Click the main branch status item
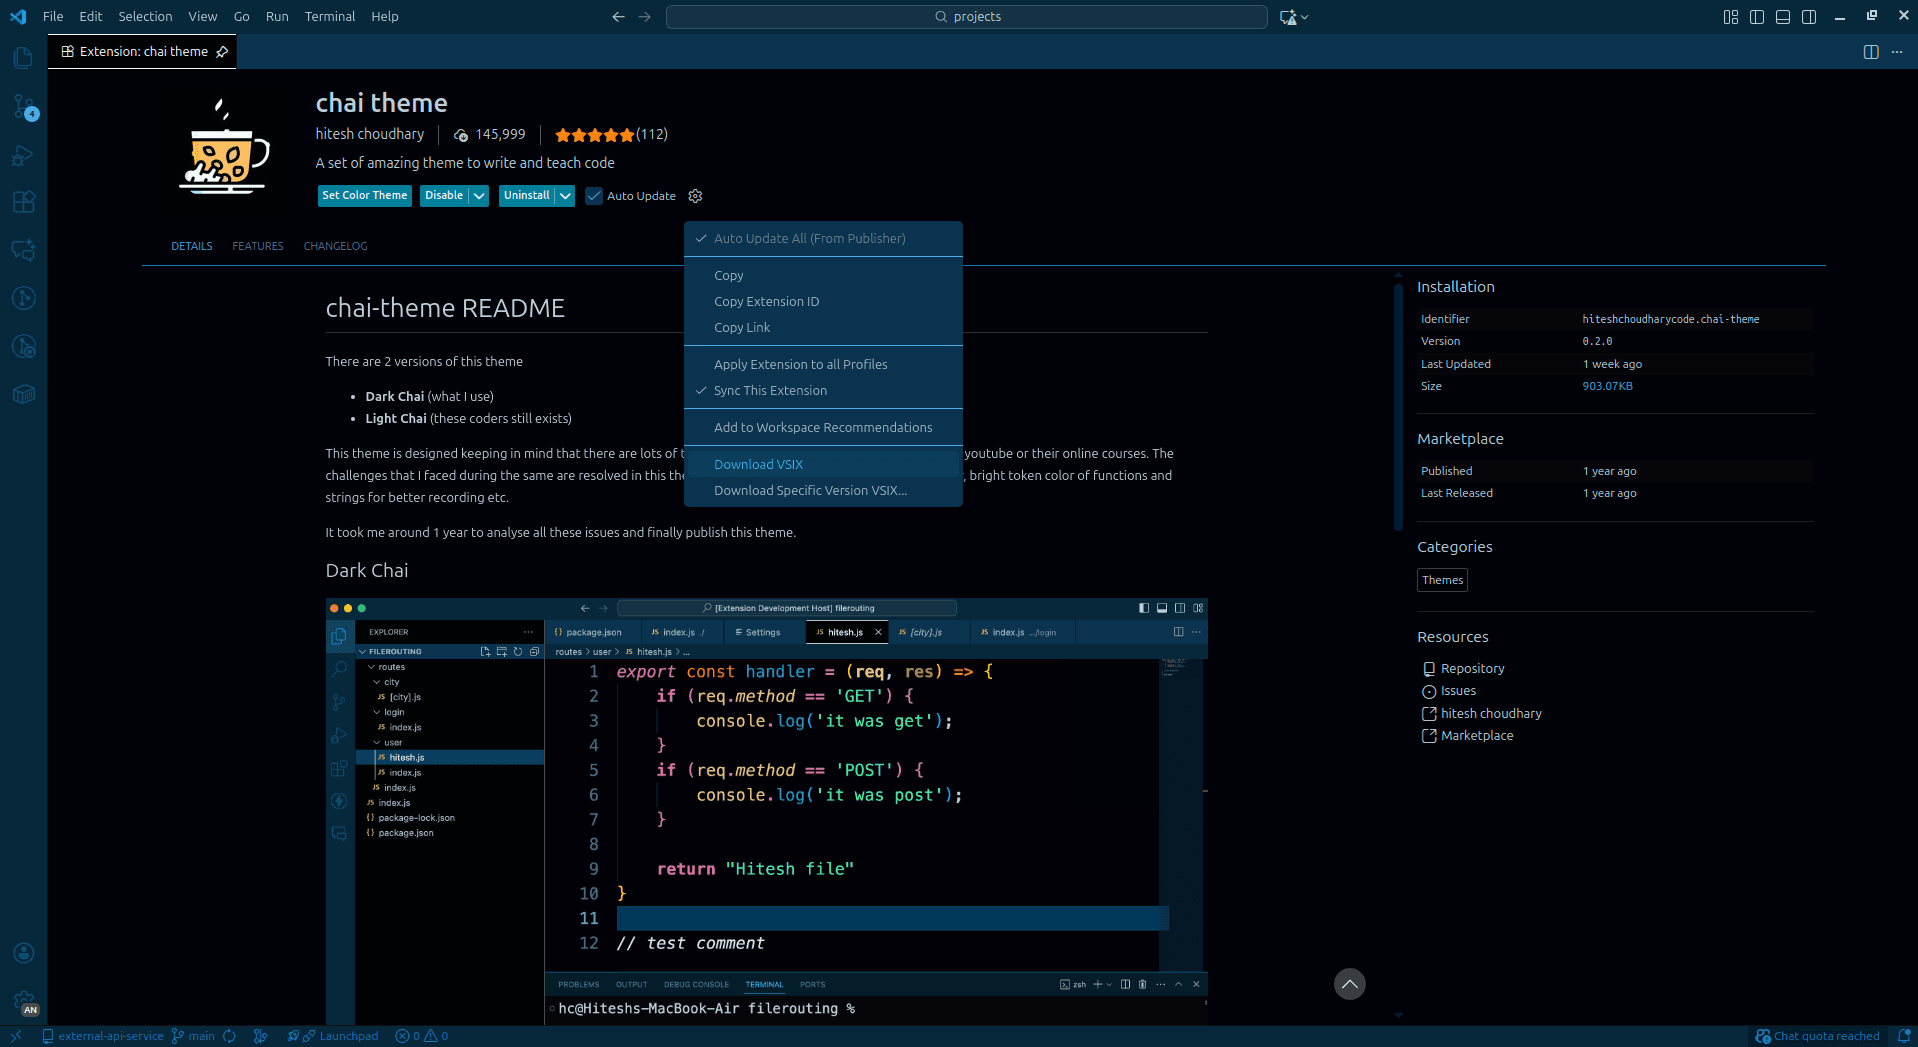The image size is (1918, 1047). (x=193, y=1036)
